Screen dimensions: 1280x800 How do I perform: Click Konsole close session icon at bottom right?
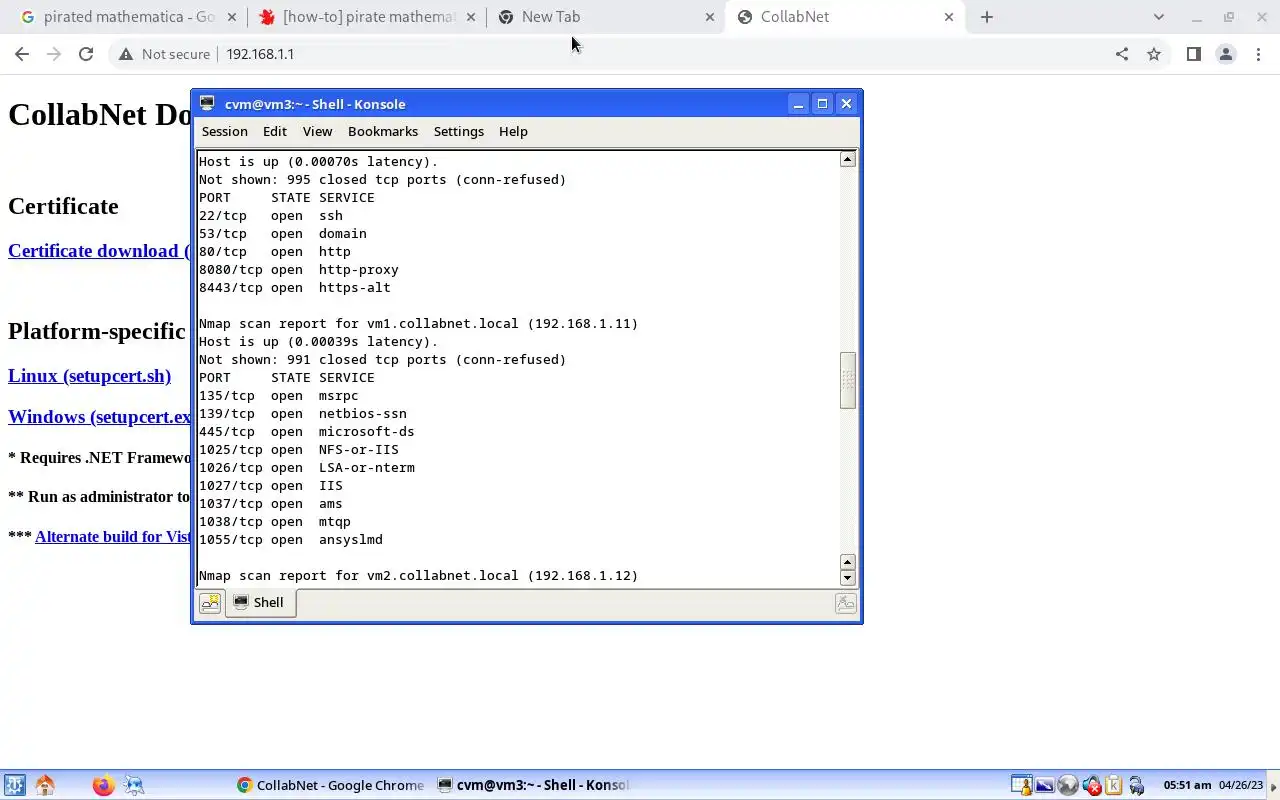[846, 603]
